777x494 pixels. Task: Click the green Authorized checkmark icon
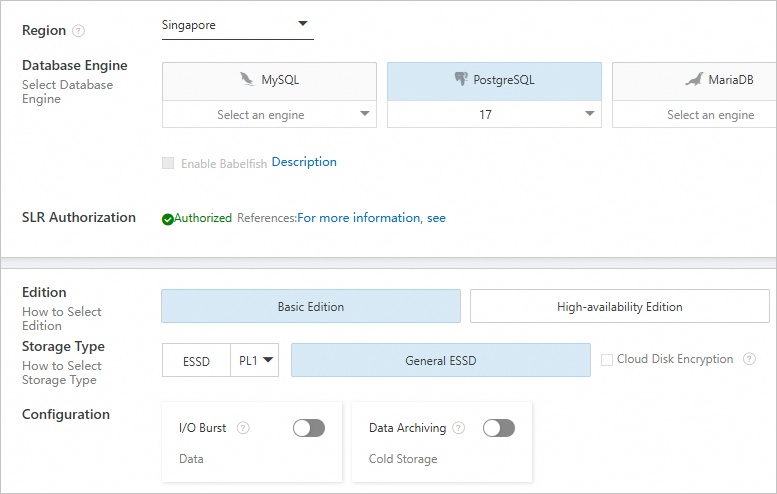(168, 218)
